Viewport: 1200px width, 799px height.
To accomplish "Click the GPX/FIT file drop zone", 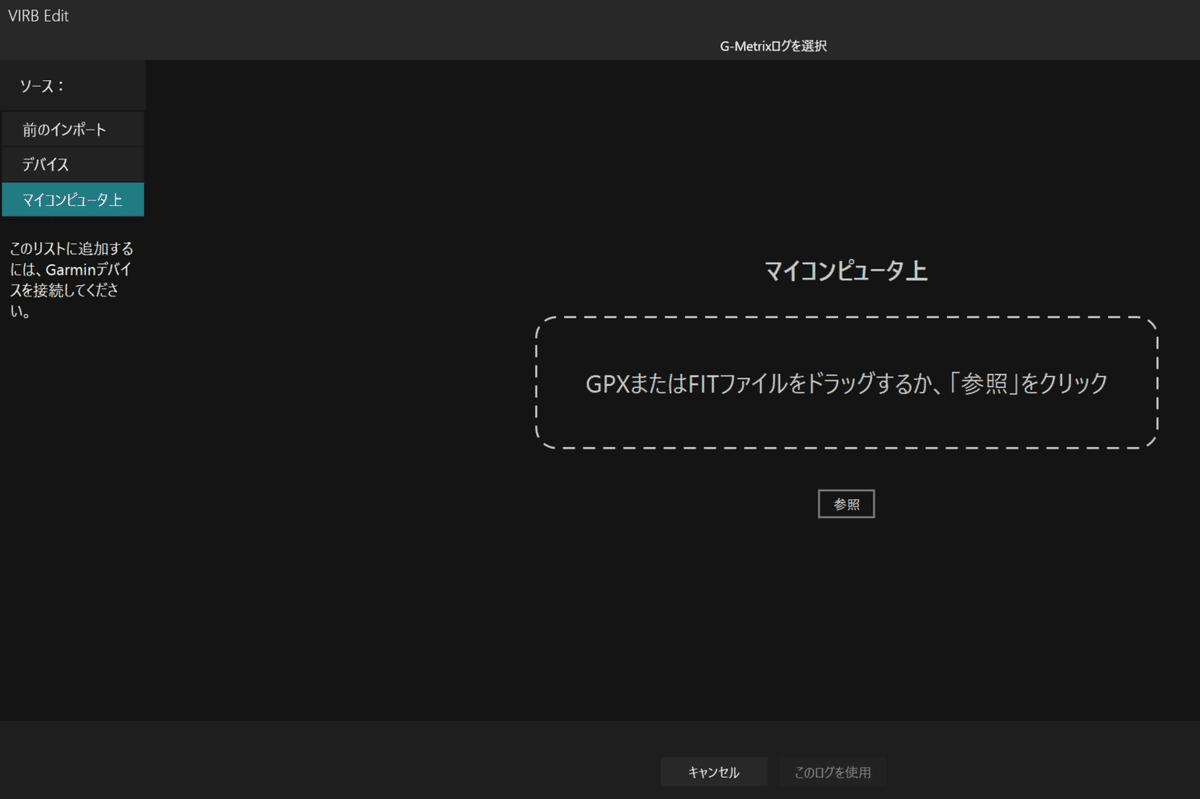I will click(846, 383).
